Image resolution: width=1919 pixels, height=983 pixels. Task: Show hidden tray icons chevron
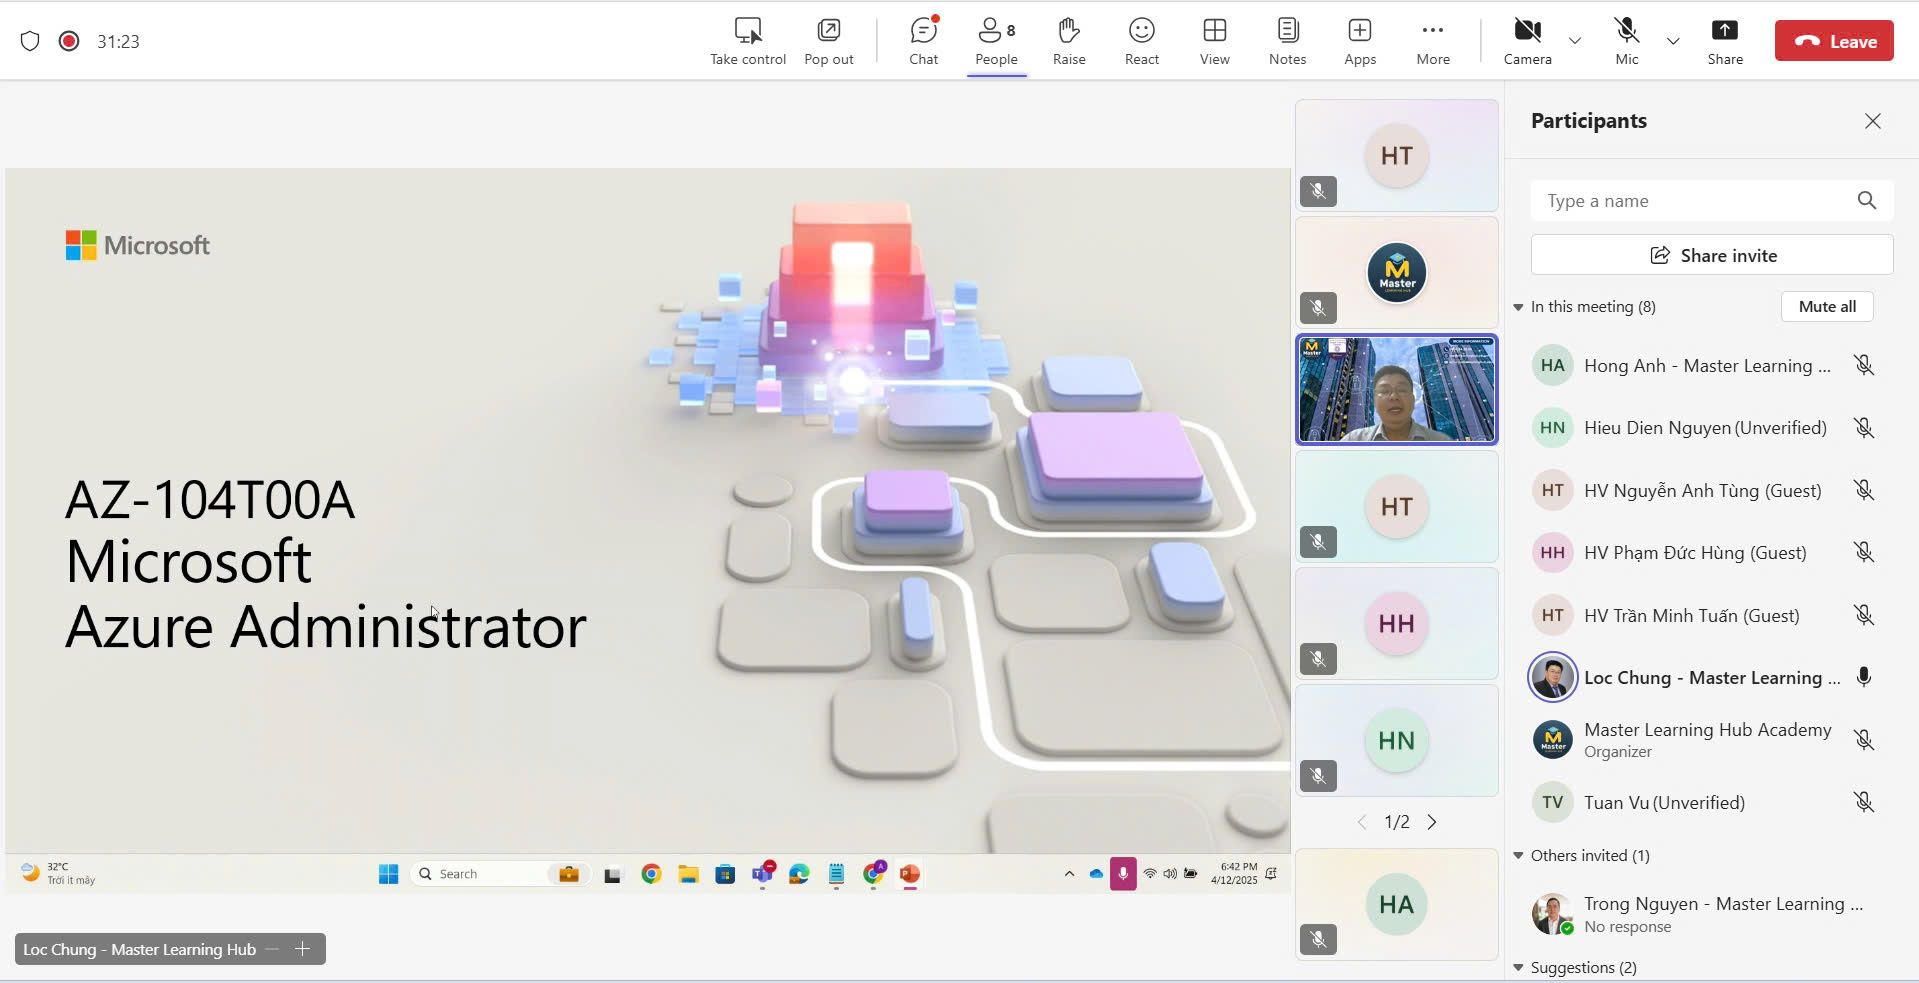click(1069, 874)
